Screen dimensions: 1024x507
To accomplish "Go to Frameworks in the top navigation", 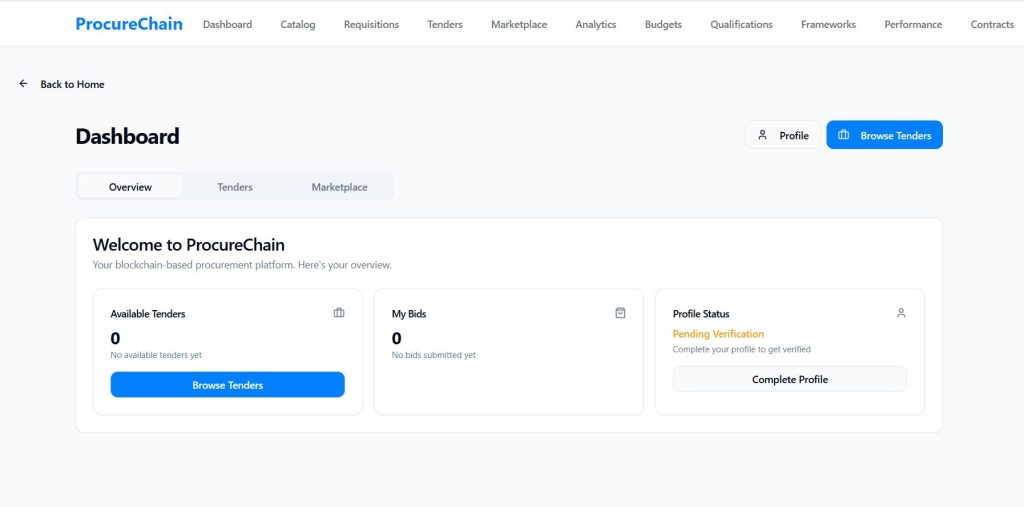I will [828, 24].
